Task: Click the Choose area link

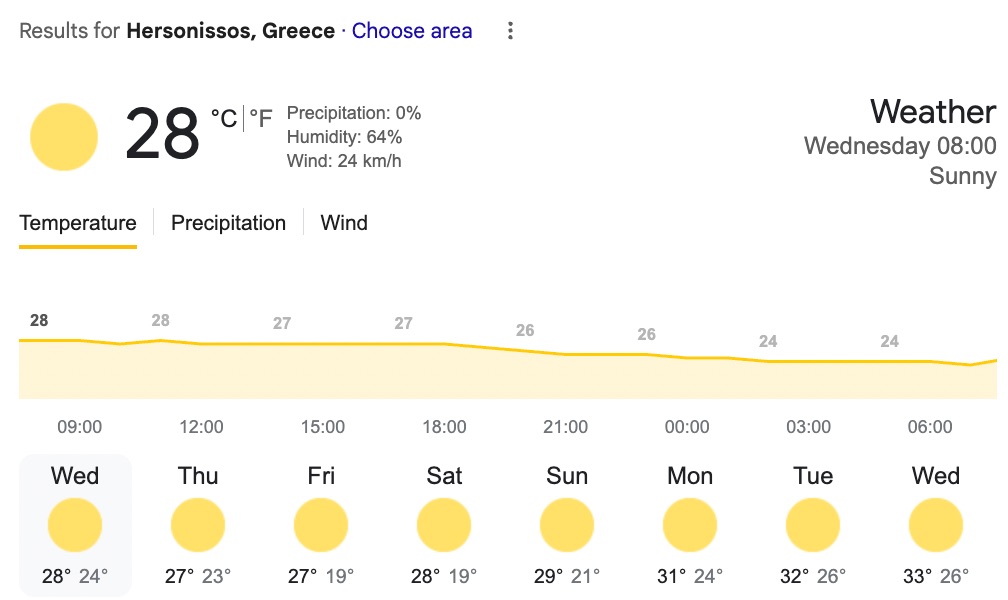Action: point(411,31)
